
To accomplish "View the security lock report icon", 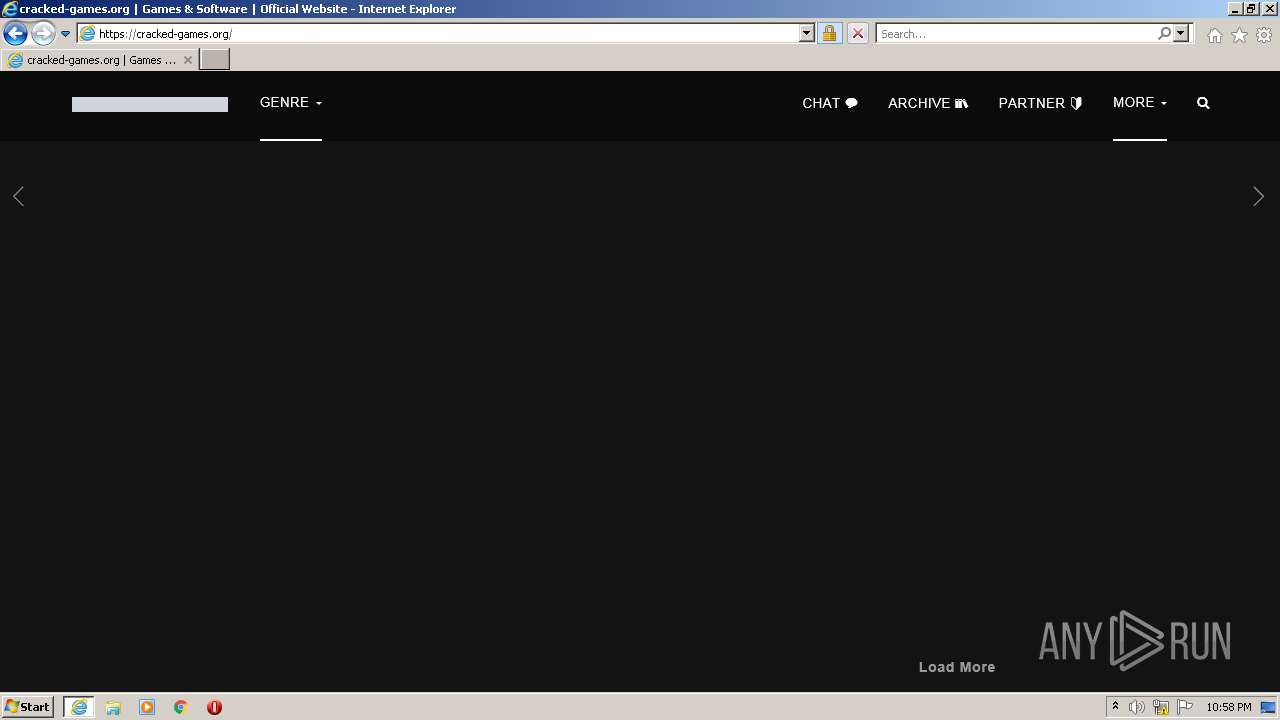I will click(829, 34).
